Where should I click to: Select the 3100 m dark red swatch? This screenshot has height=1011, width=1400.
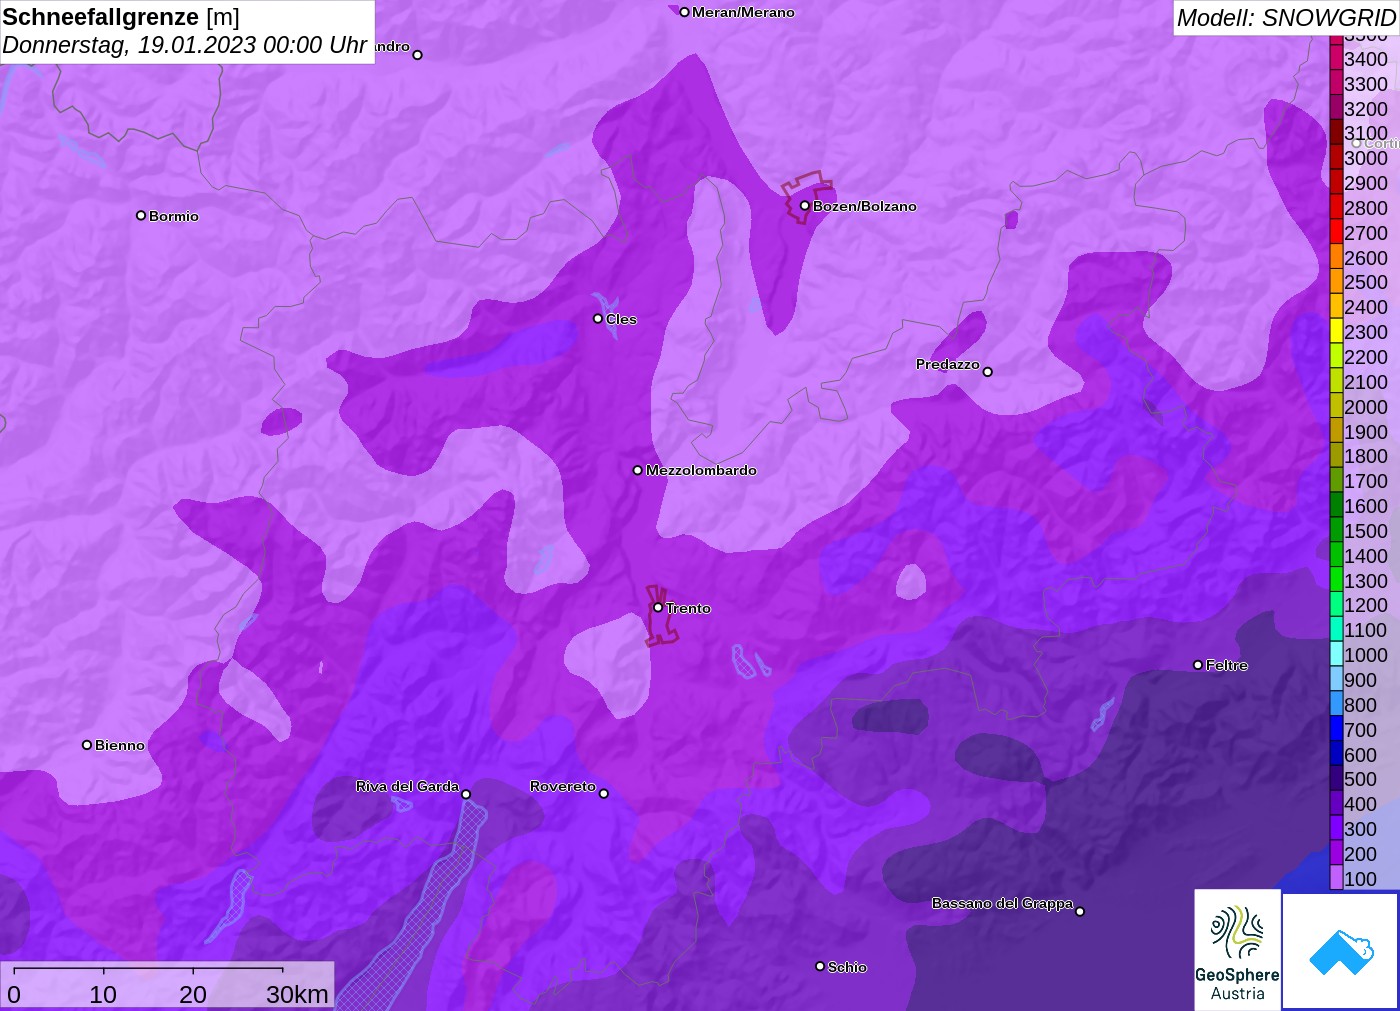click(x=1336, y=132)
